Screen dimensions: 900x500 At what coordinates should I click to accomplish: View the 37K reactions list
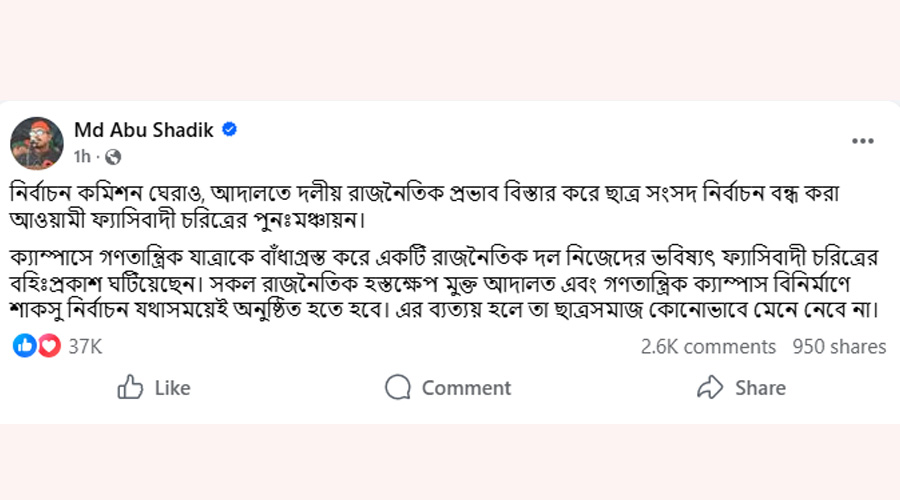pyautogui.click(x=85, y=346)
